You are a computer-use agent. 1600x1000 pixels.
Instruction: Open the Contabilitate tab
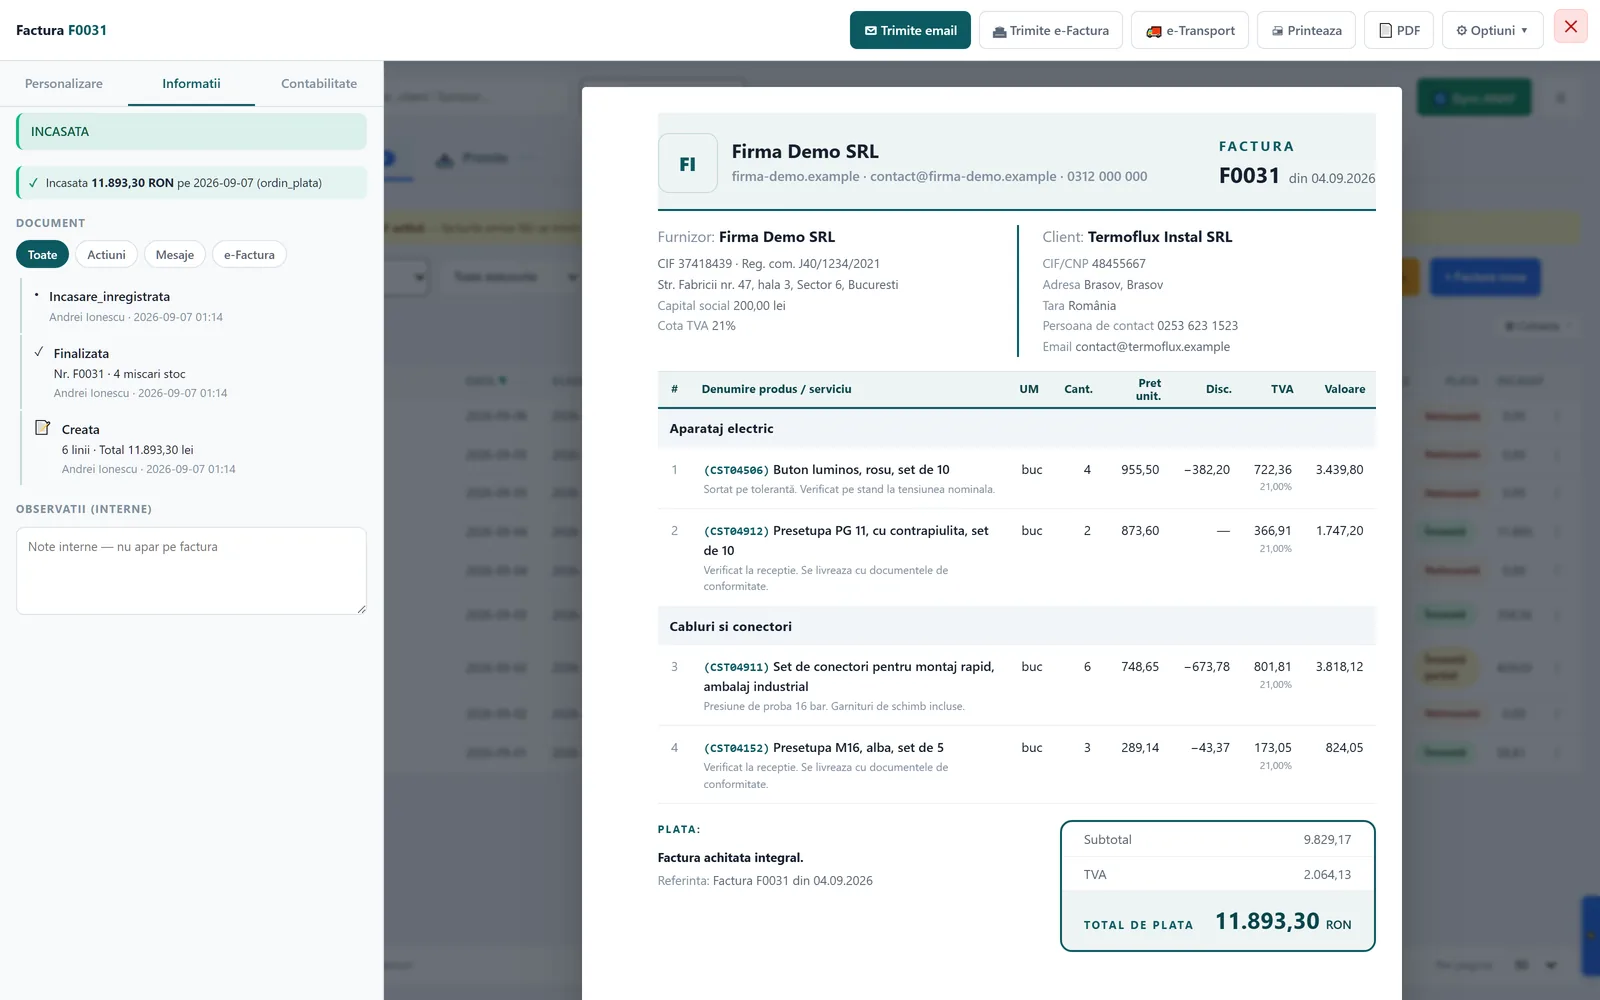[x=319, y=84]
